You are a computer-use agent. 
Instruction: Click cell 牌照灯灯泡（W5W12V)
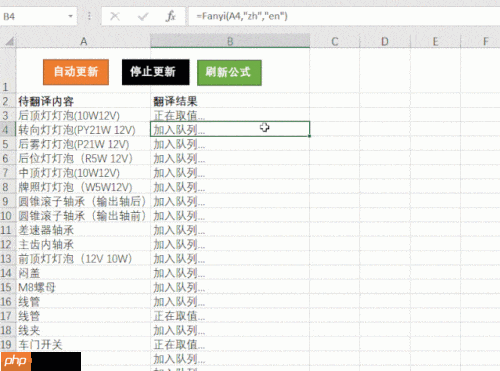point(83,187)
